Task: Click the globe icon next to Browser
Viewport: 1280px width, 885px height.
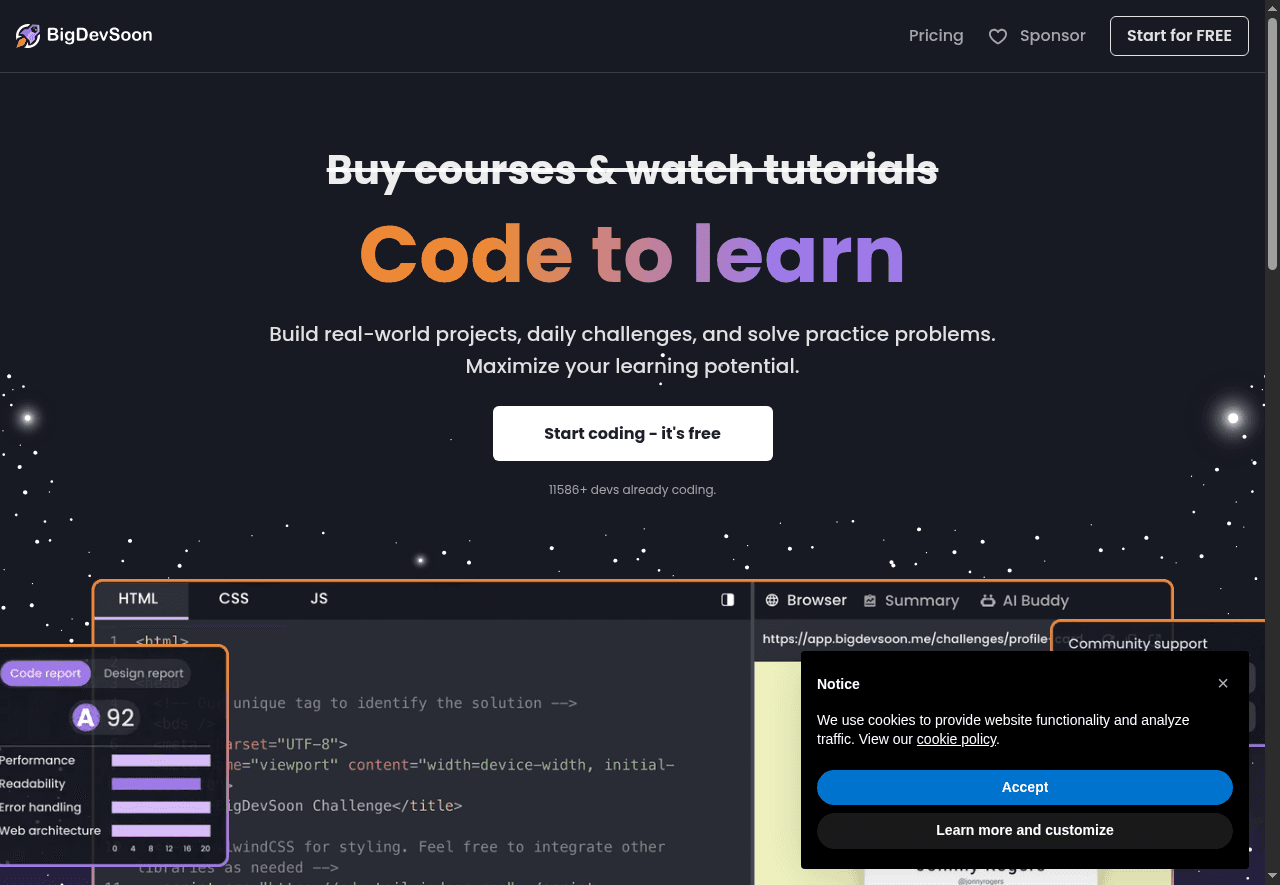Action: 772,601
